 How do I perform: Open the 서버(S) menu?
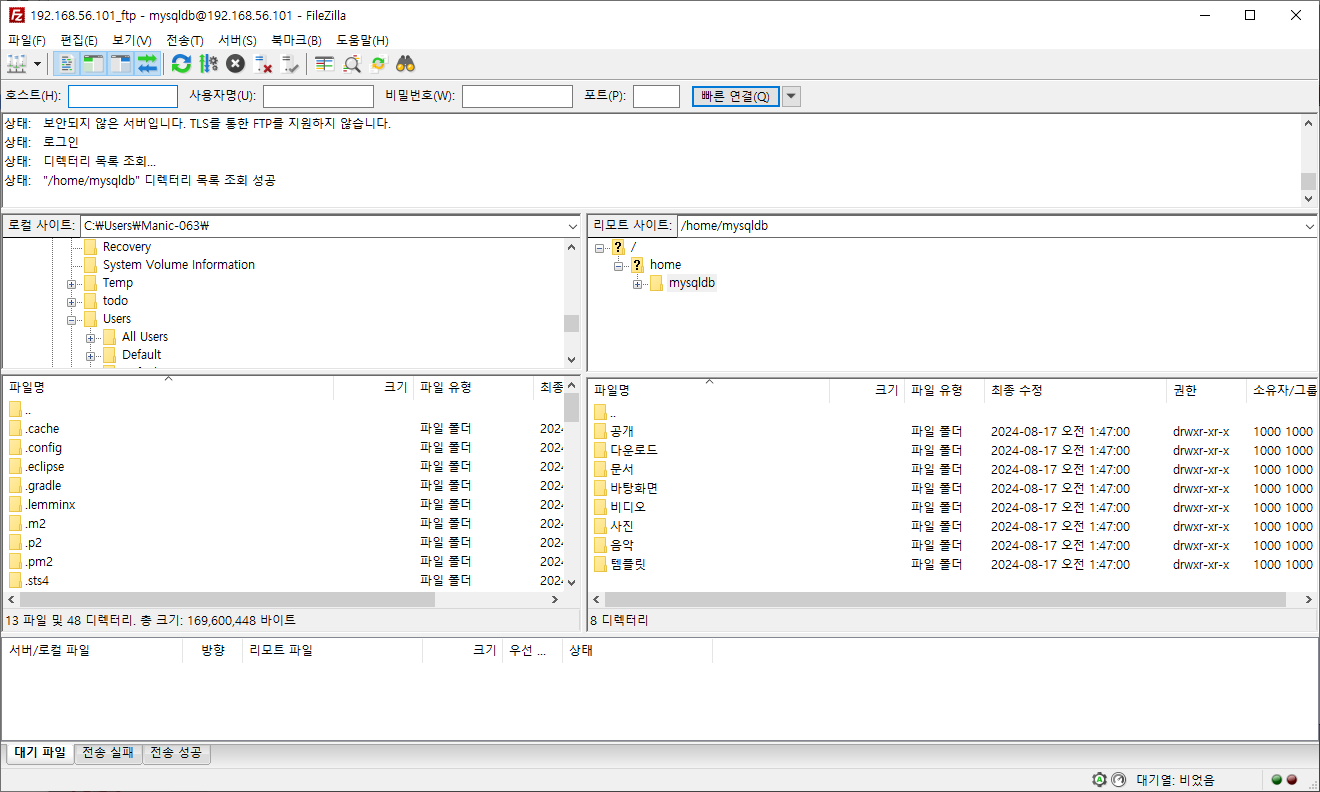[x=237, y=41]
